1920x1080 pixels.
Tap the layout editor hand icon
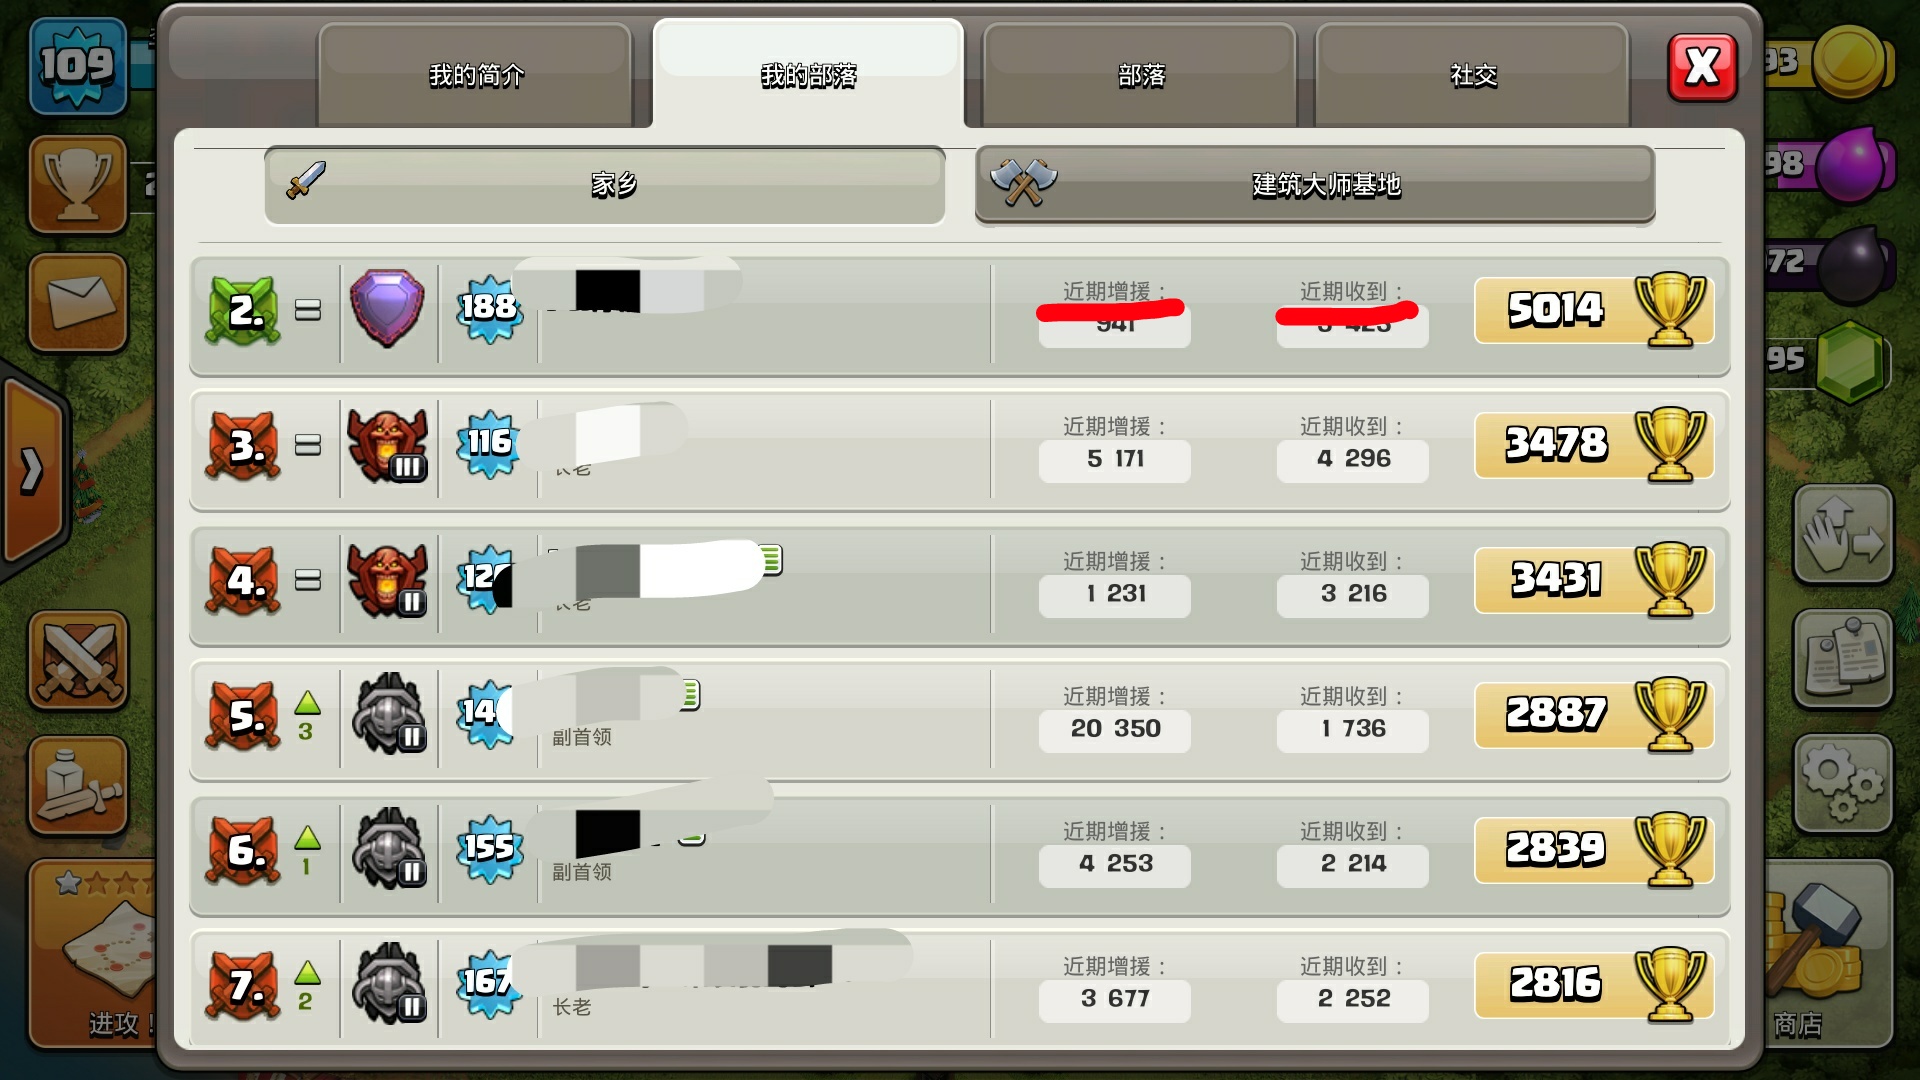pos(1842,534)
